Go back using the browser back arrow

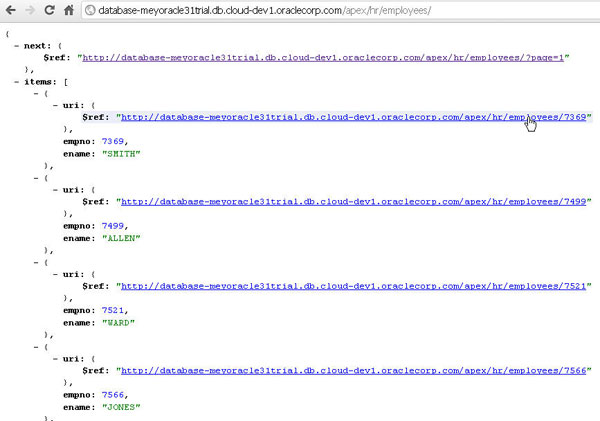point(11,10)
